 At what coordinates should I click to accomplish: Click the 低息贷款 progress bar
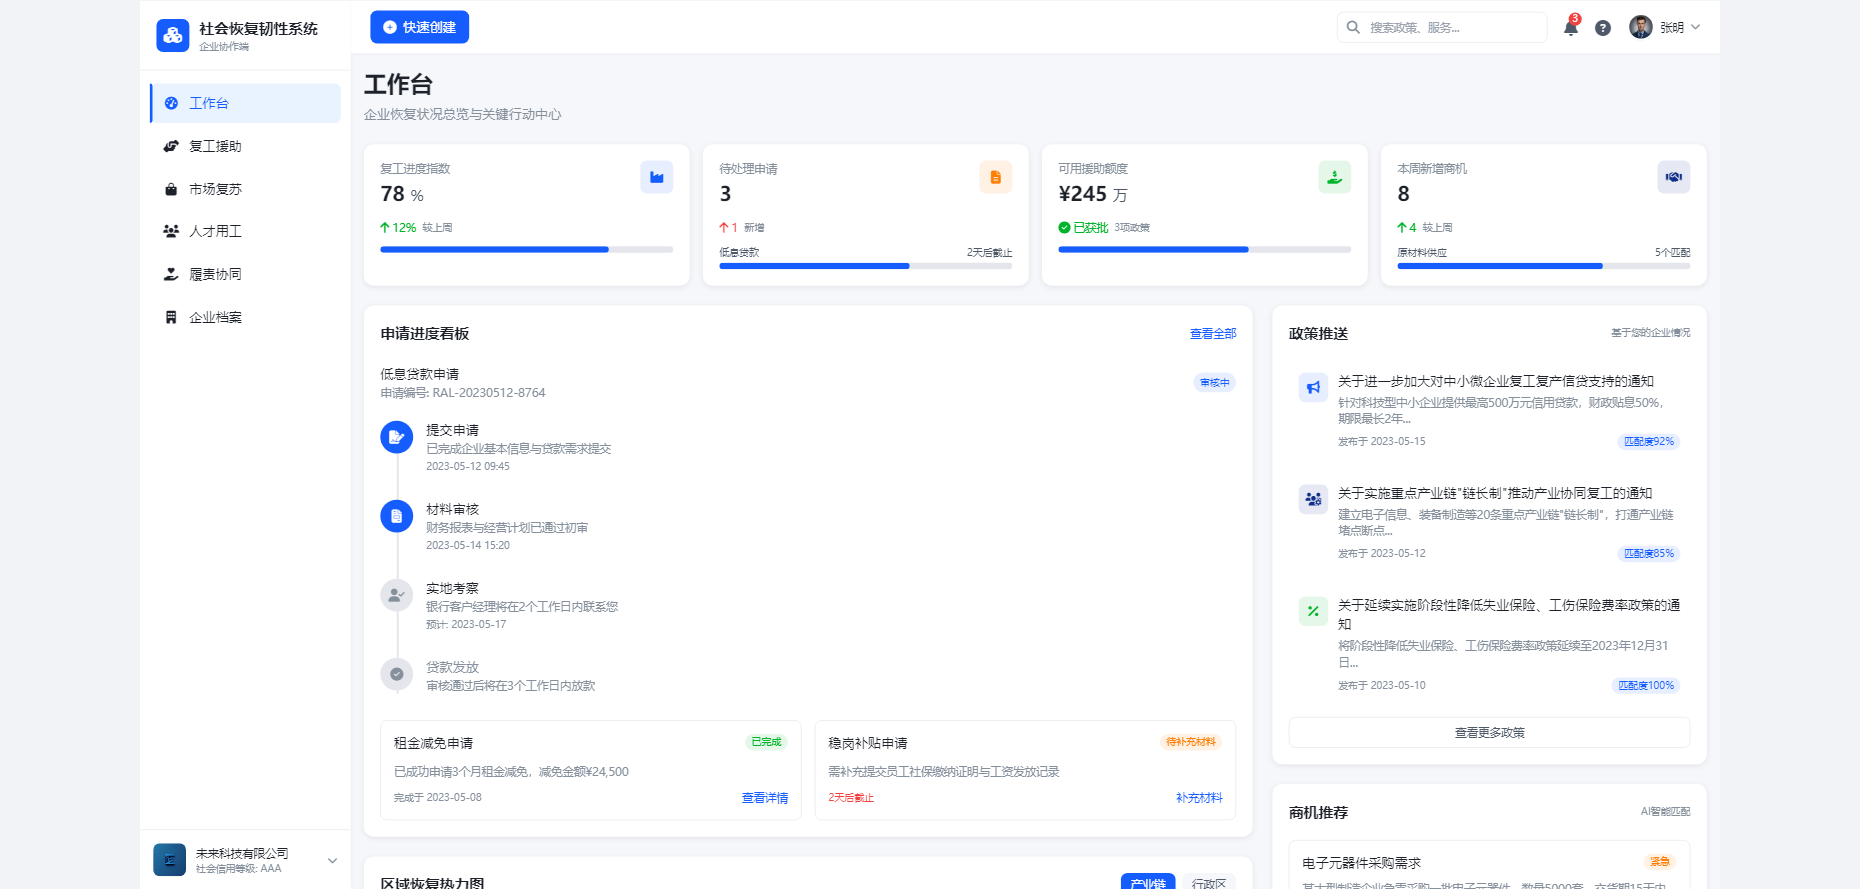tap(866, 266)
